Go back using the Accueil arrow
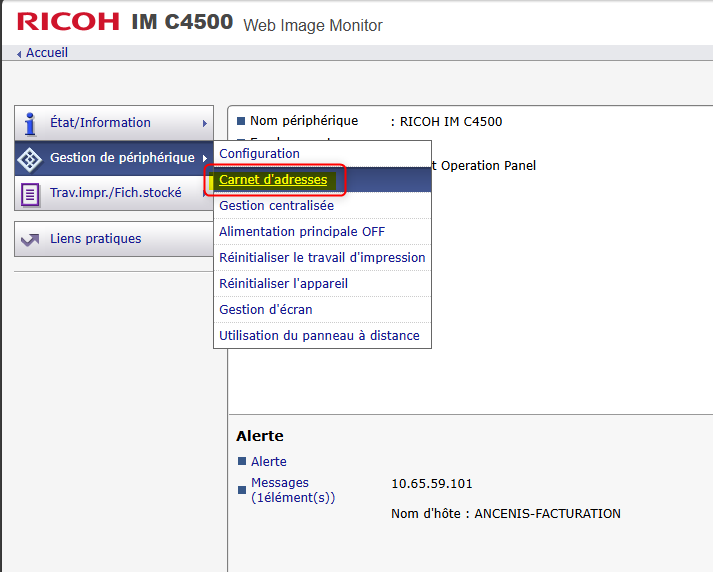The height and width of the screenshot is (572, 713). click(19, 54)
